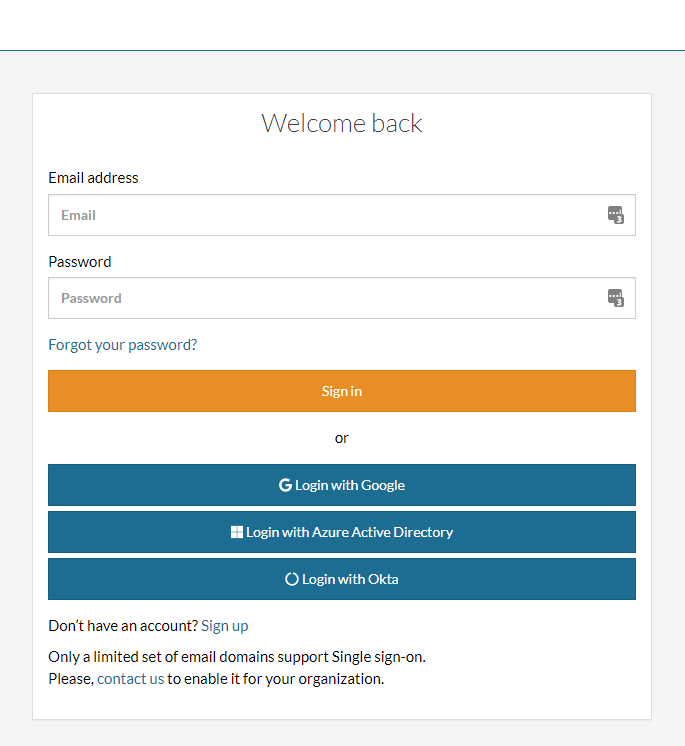Click the Welcome back heading
The height and width of the screenshot is (746, 685).
point(342,123)
